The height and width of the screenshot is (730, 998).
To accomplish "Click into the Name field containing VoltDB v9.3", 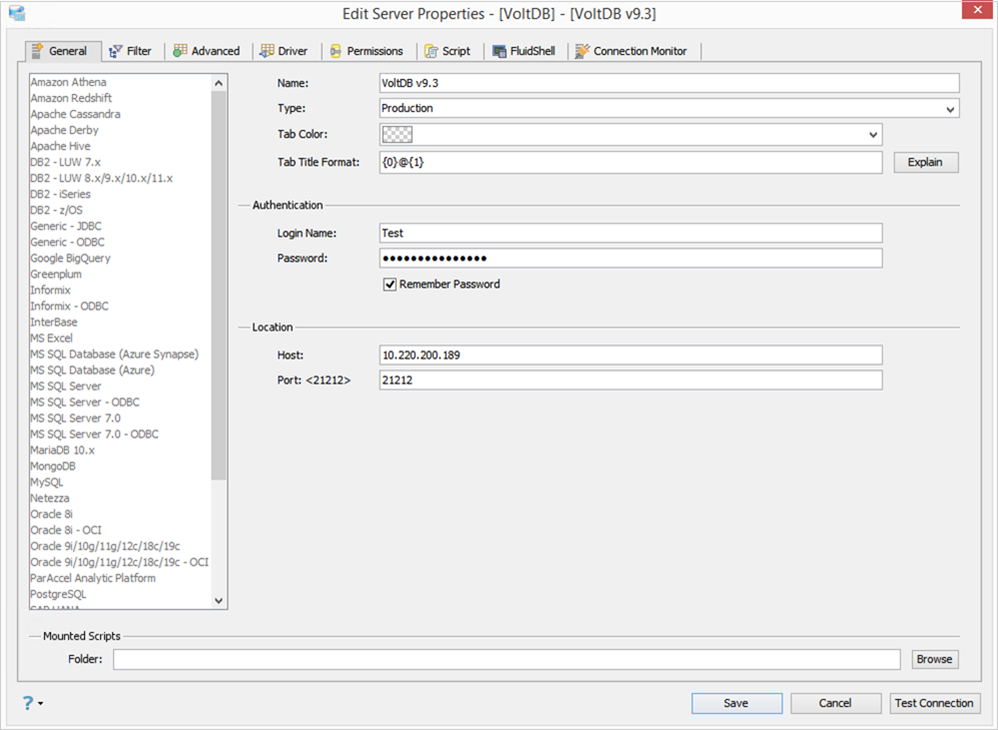I will click(x=669, y=83).
